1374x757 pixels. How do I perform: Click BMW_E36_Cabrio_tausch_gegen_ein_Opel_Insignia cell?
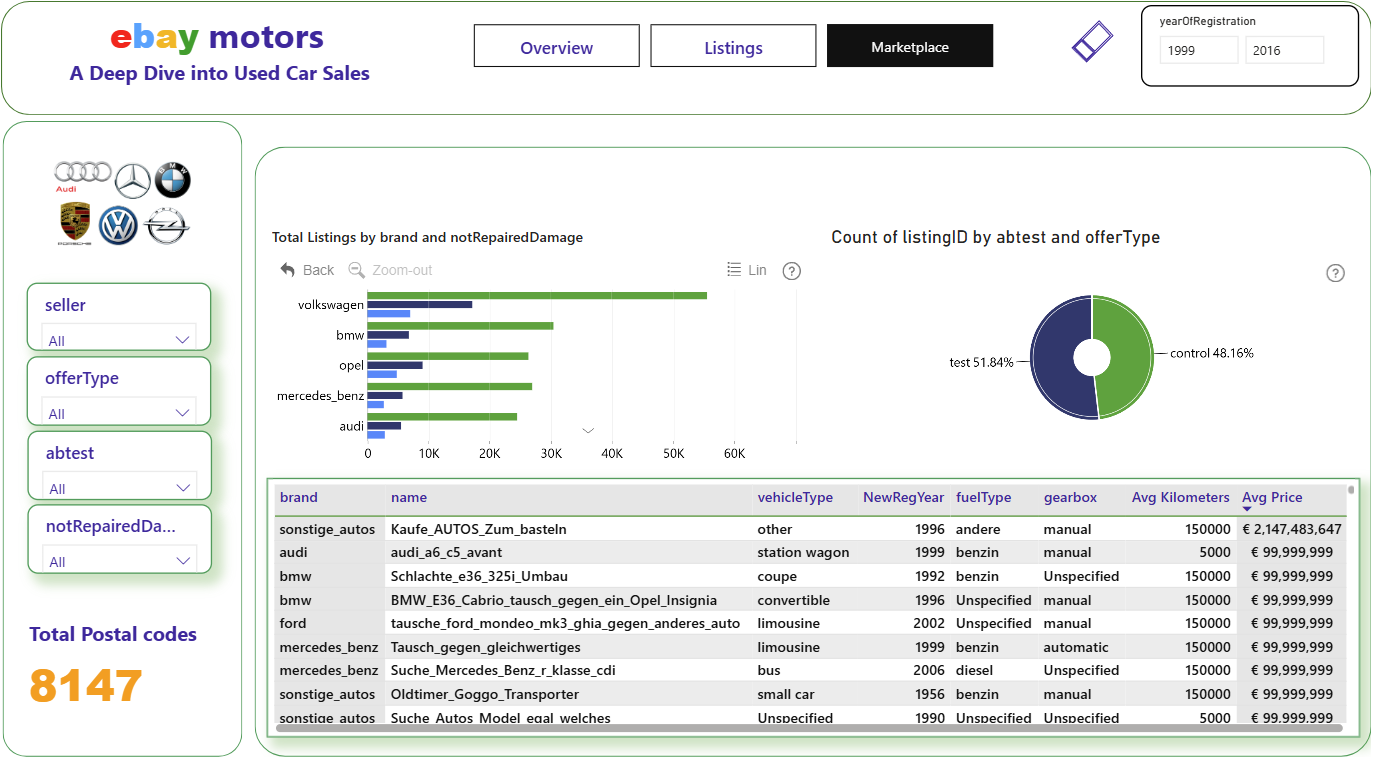[554, 600]
